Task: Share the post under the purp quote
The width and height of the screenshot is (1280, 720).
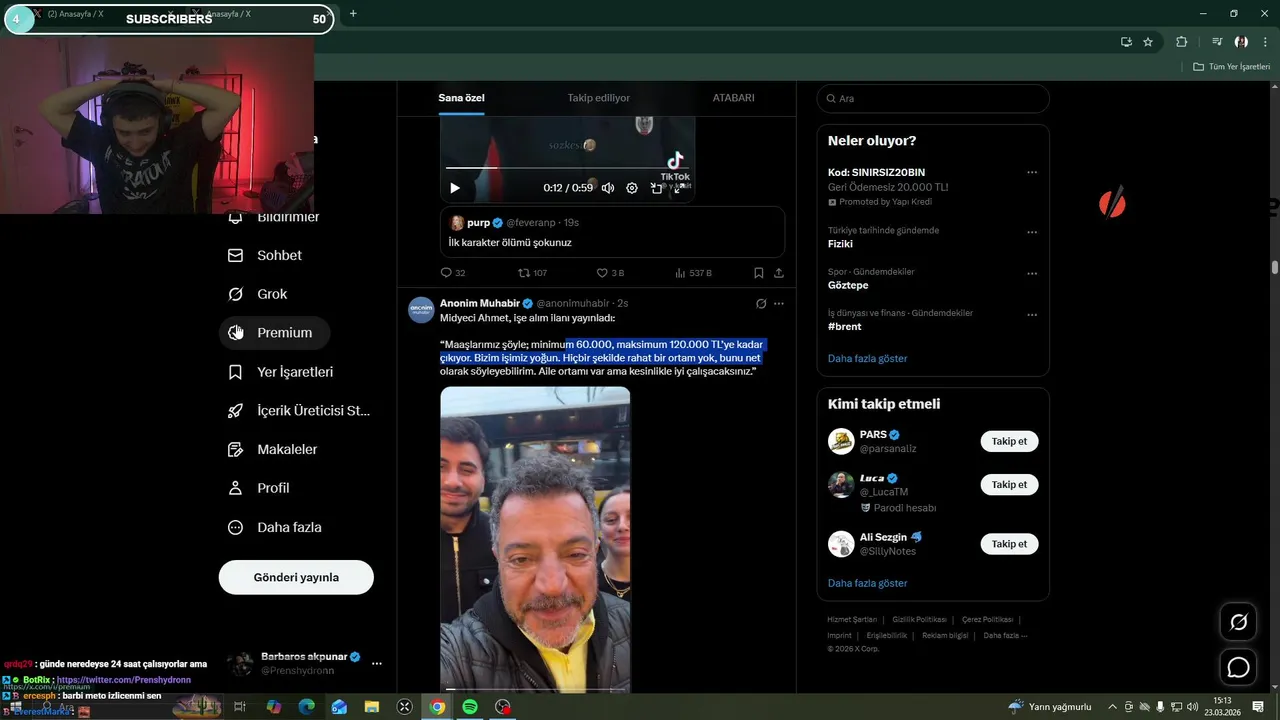Action: tap(779, 273)
